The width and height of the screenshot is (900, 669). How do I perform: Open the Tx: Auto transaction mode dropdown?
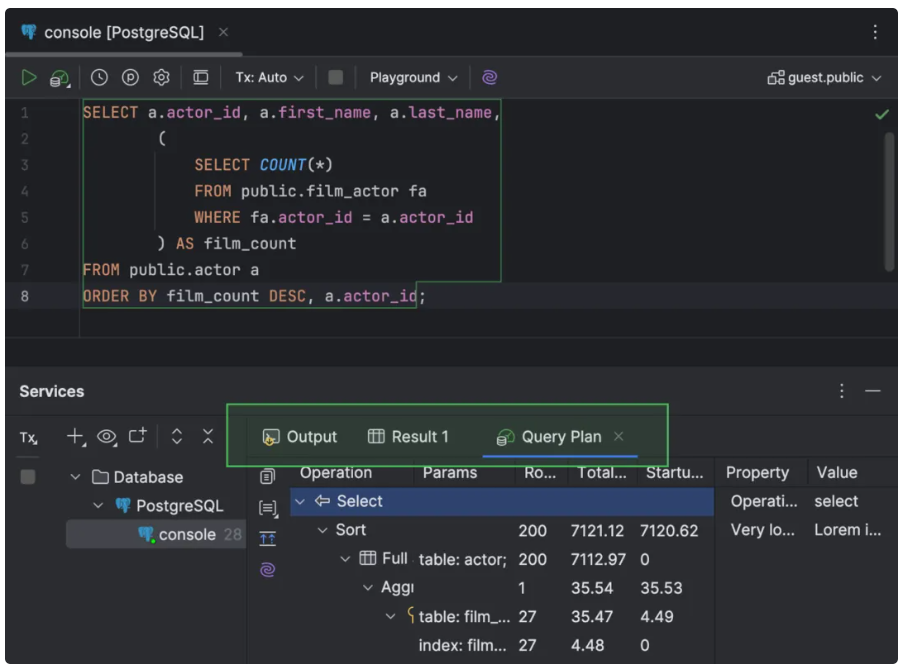click(x=268, y=77)
